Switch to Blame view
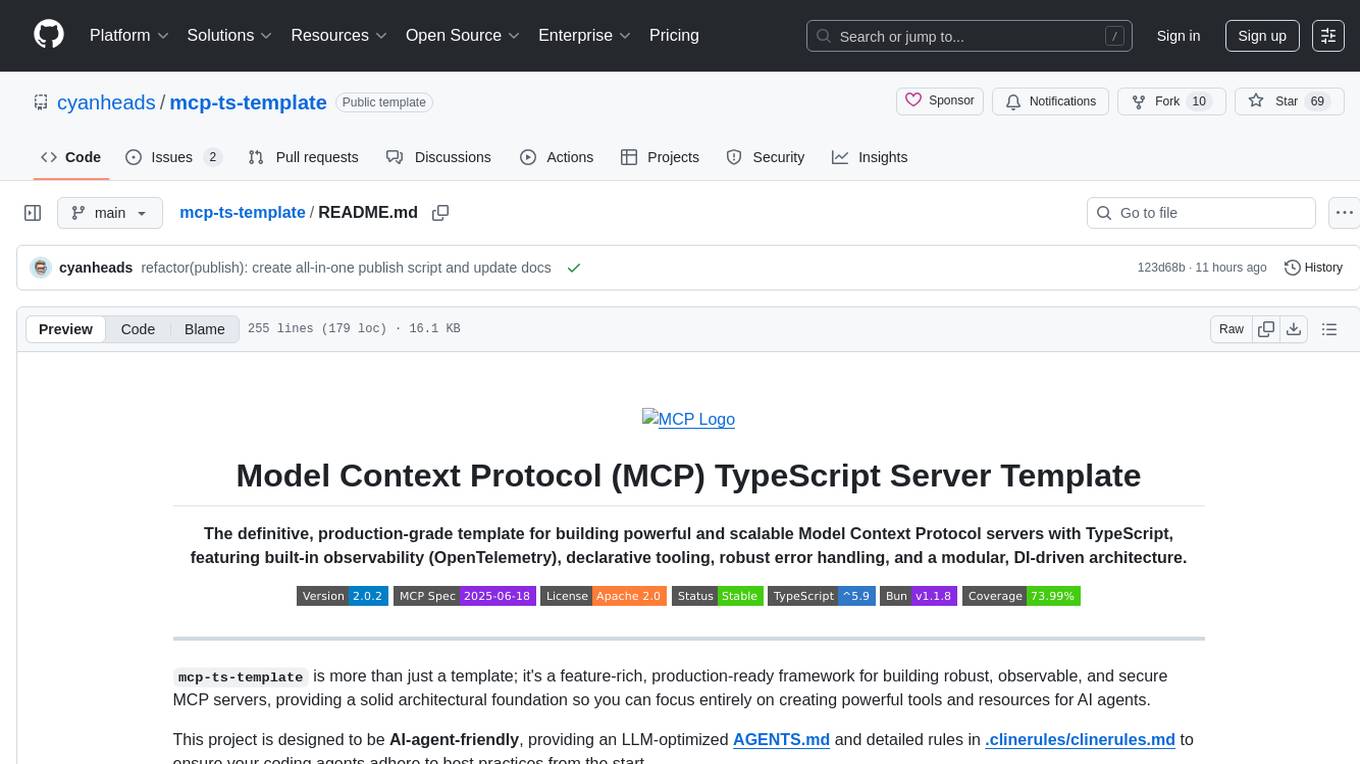This screenshot has width=1360, height=764. coord(204,329)
